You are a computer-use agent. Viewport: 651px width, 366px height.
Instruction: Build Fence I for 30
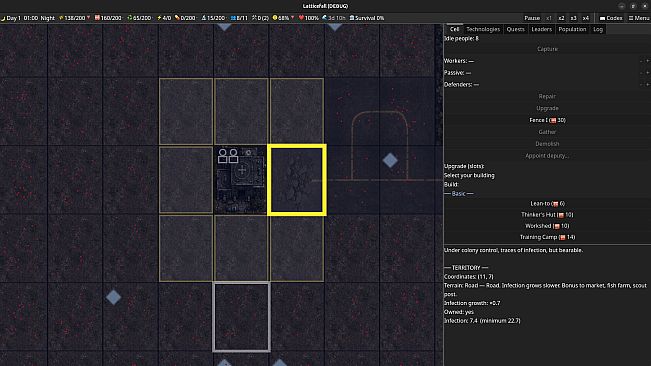pos(547,120)
